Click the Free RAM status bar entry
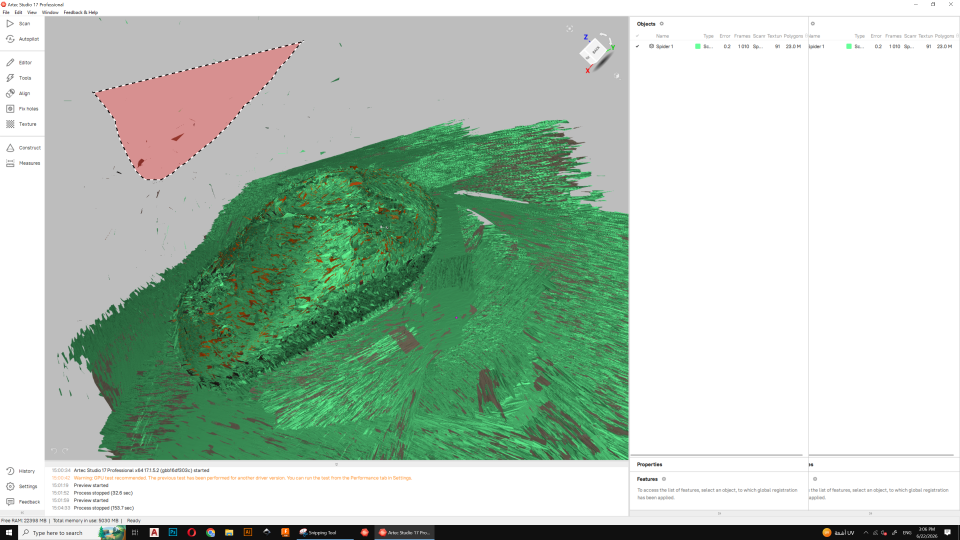 pos(24,520)
